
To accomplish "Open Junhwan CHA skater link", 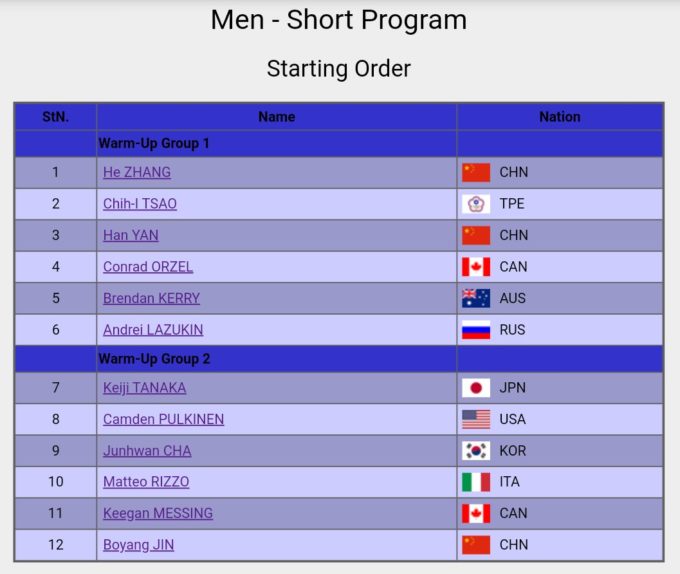I will point(147,451).
